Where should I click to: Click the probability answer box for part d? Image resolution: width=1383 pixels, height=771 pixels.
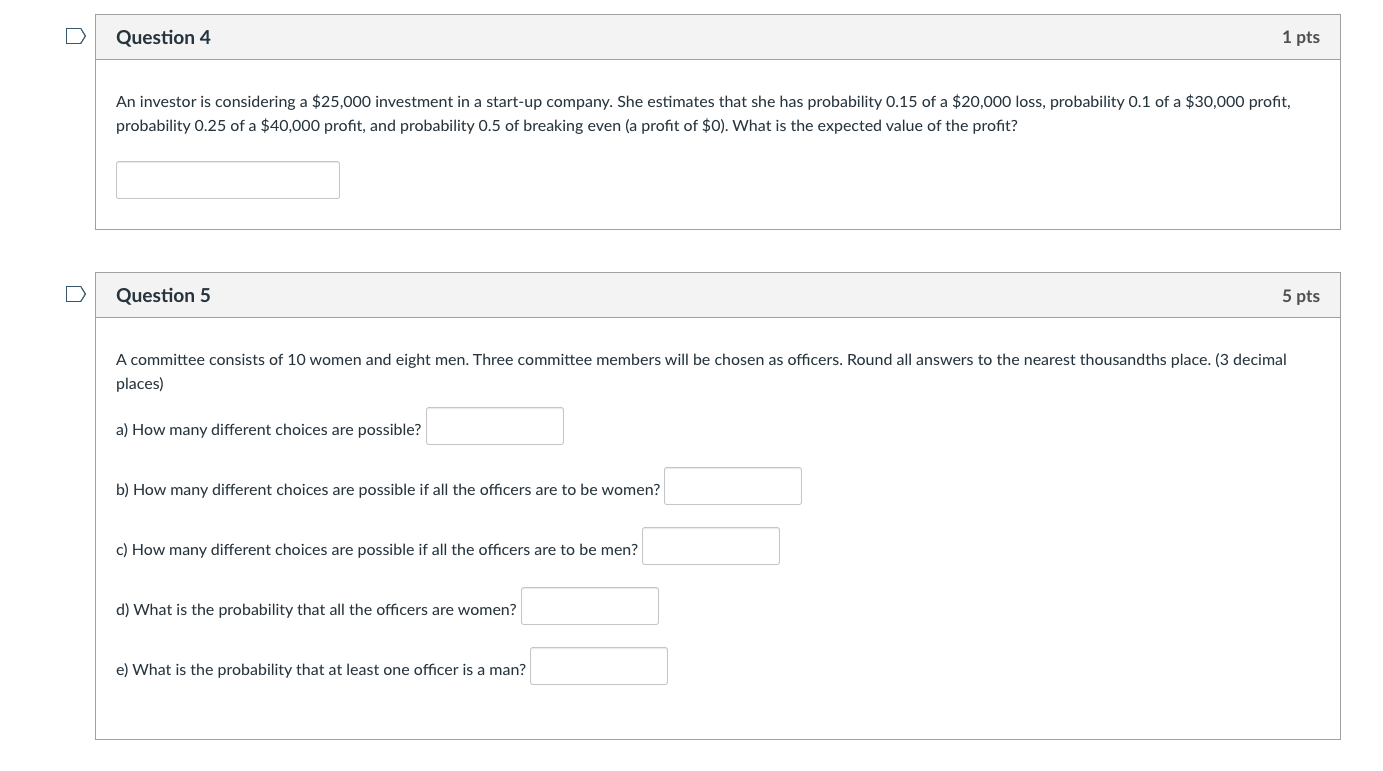(x=589, y=605)
